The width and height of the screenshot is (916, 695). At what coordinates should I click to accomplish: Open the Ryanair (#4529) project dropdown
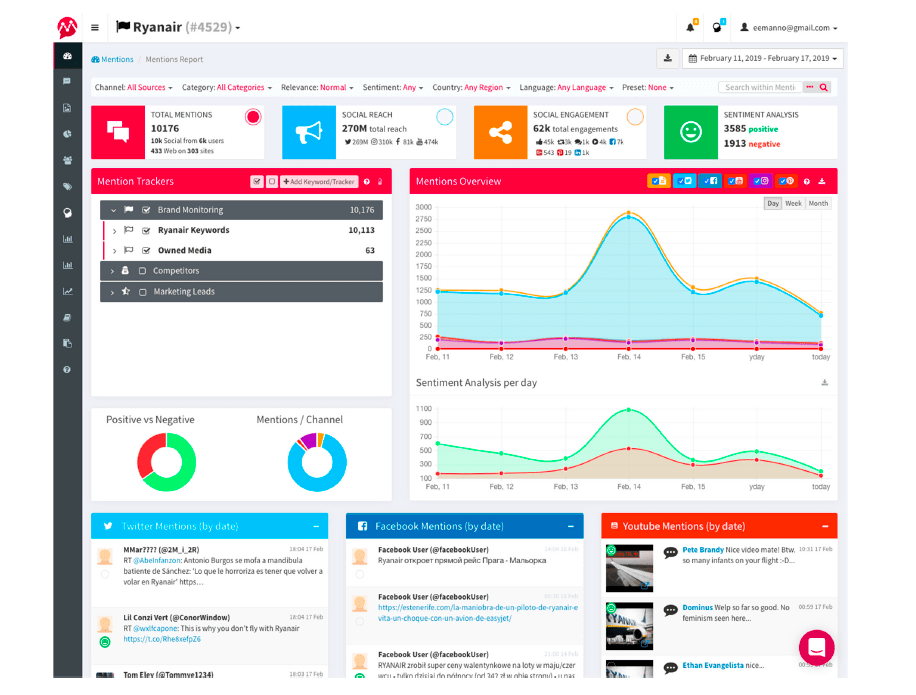(178, 27)
